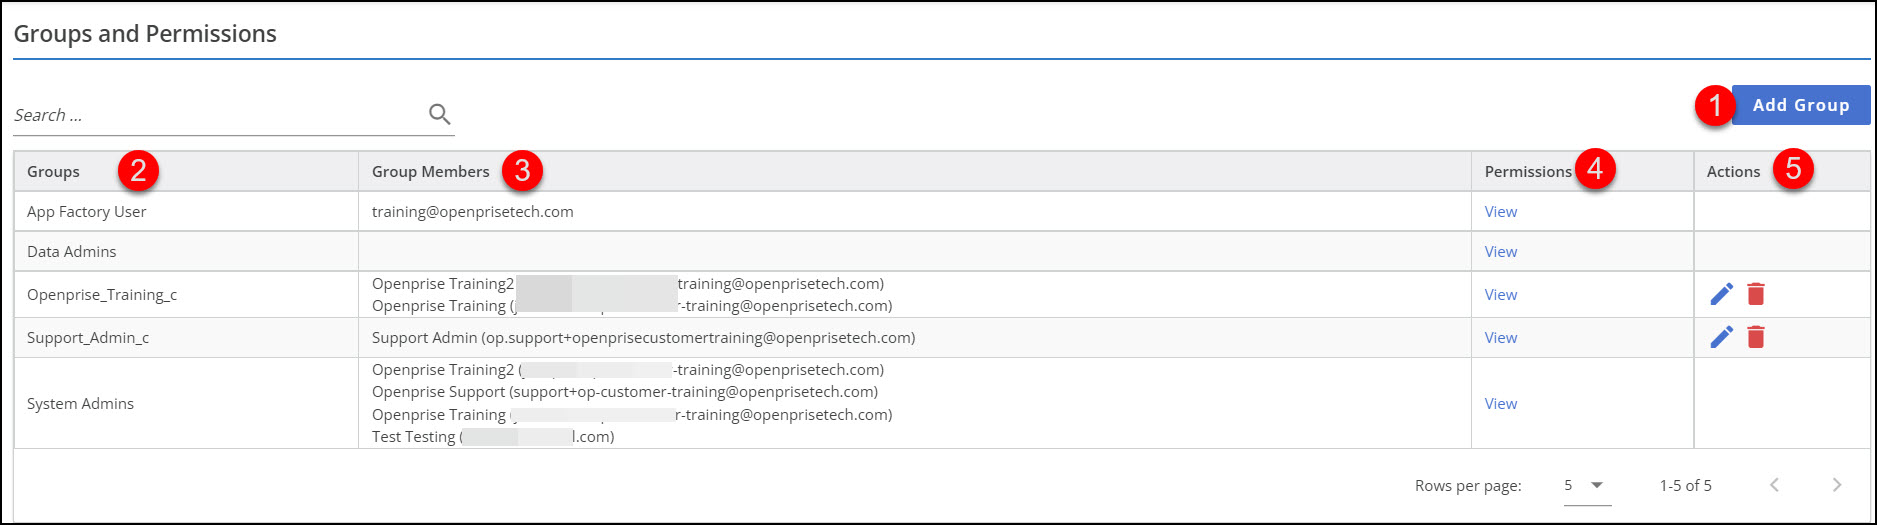View permissions for App Factory User
The height and width of the screenshot is (525, 1877).
1500,212
